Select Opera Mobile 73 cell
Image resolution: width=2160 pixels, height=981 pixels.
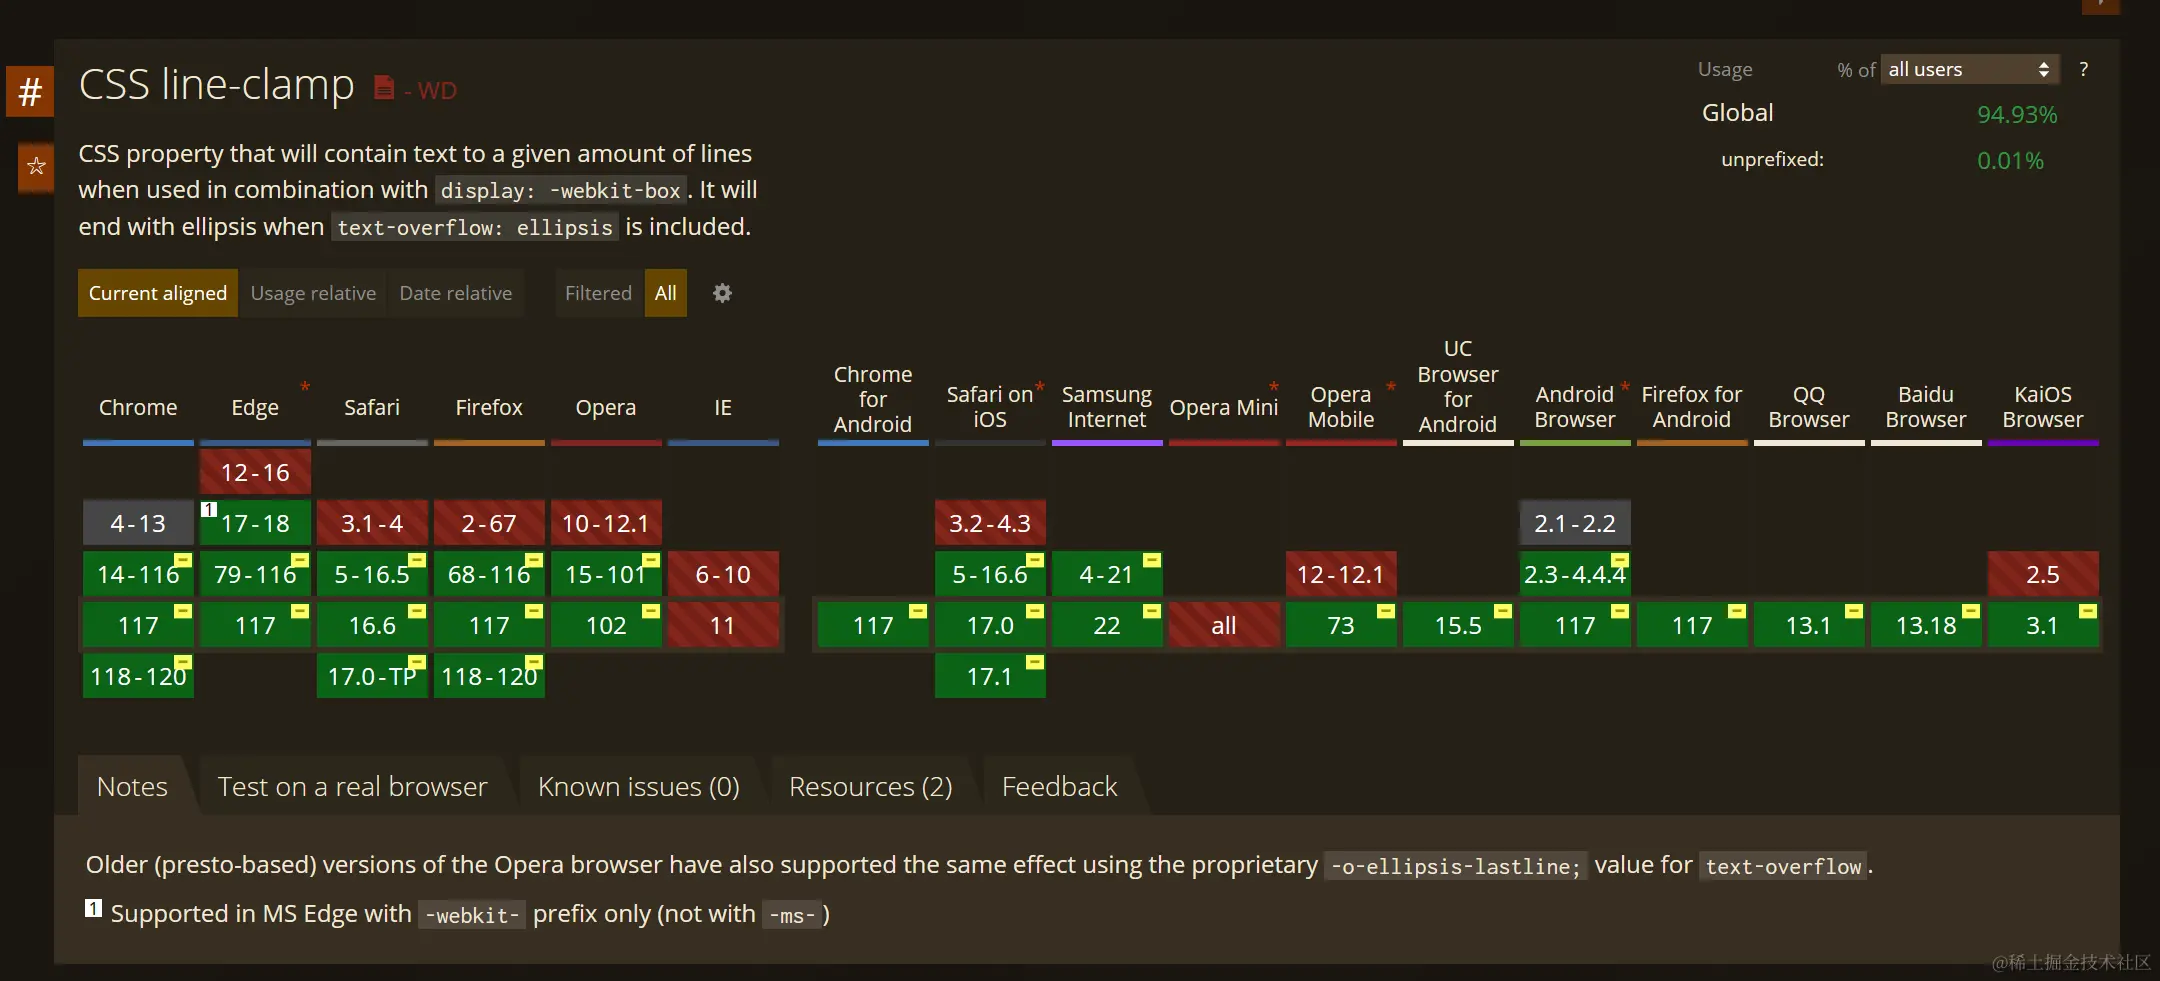(1341, 625)
